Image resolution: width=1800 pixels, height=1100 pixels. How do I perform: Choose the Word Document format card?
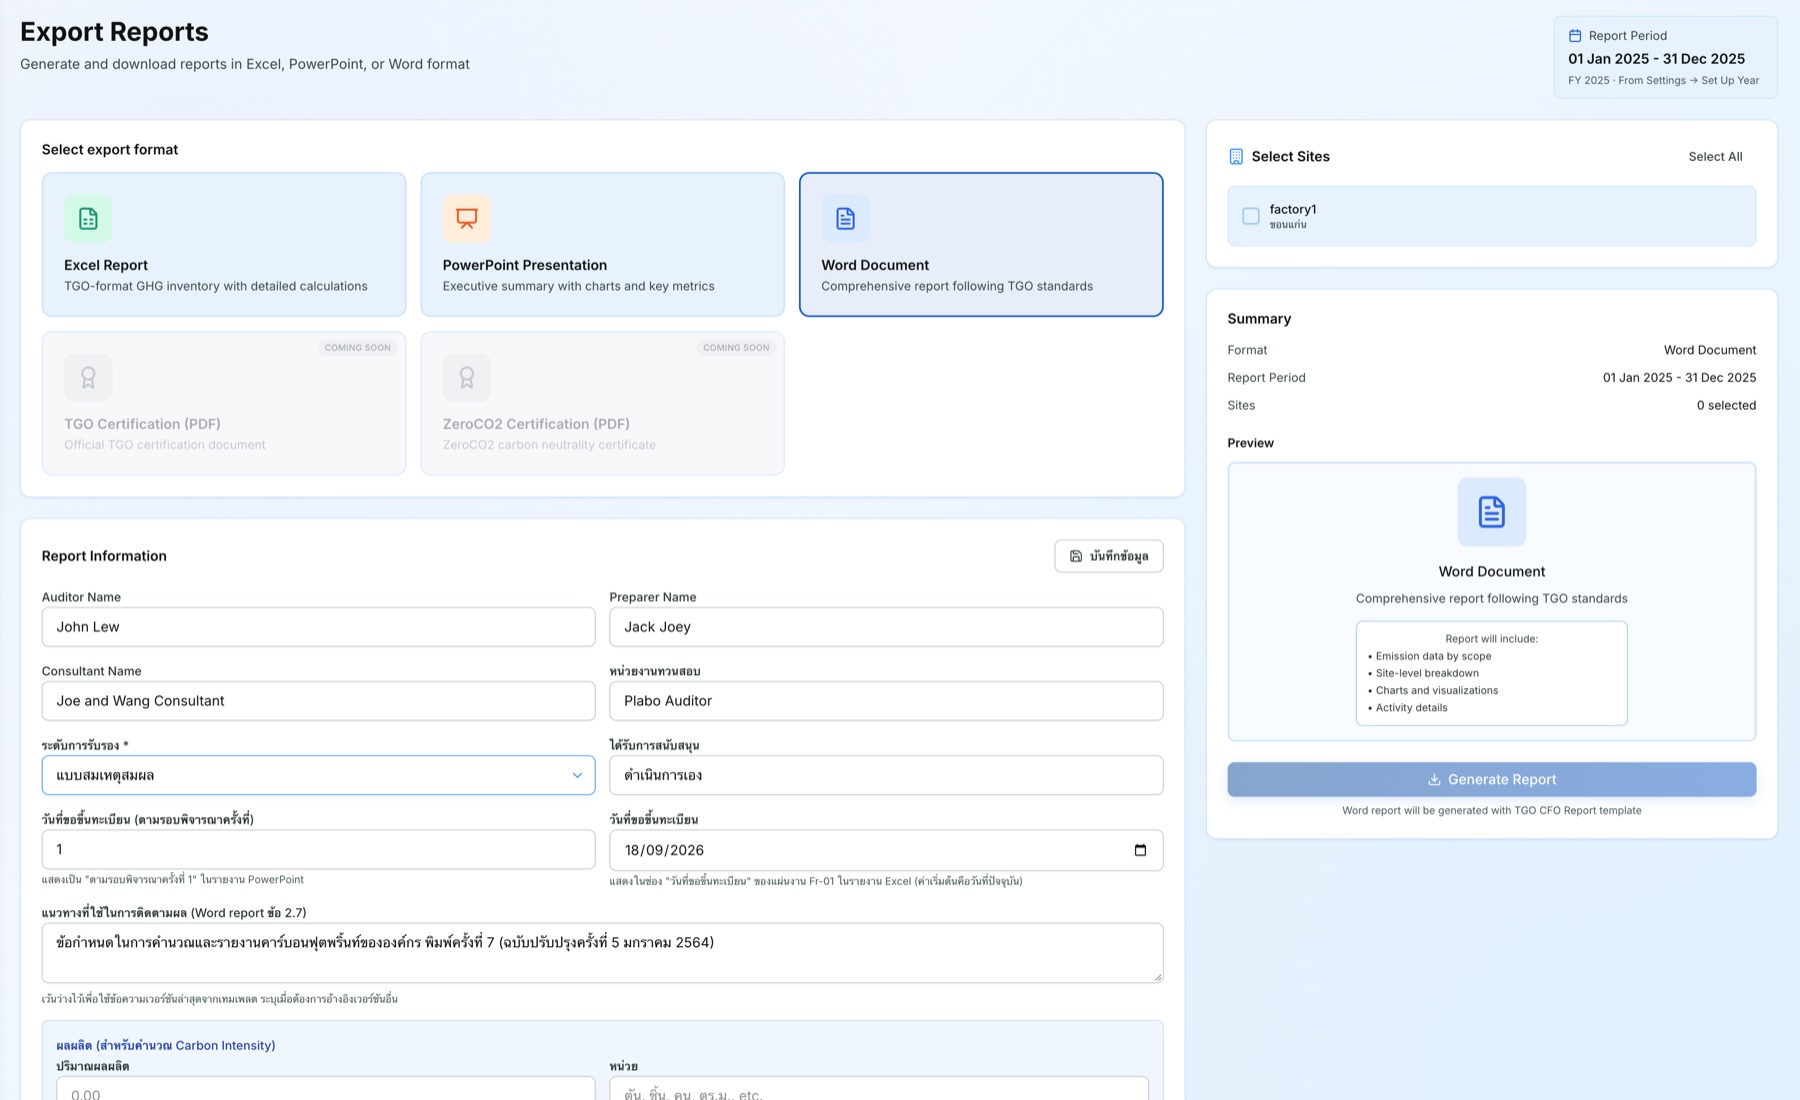tap(981, 245)
